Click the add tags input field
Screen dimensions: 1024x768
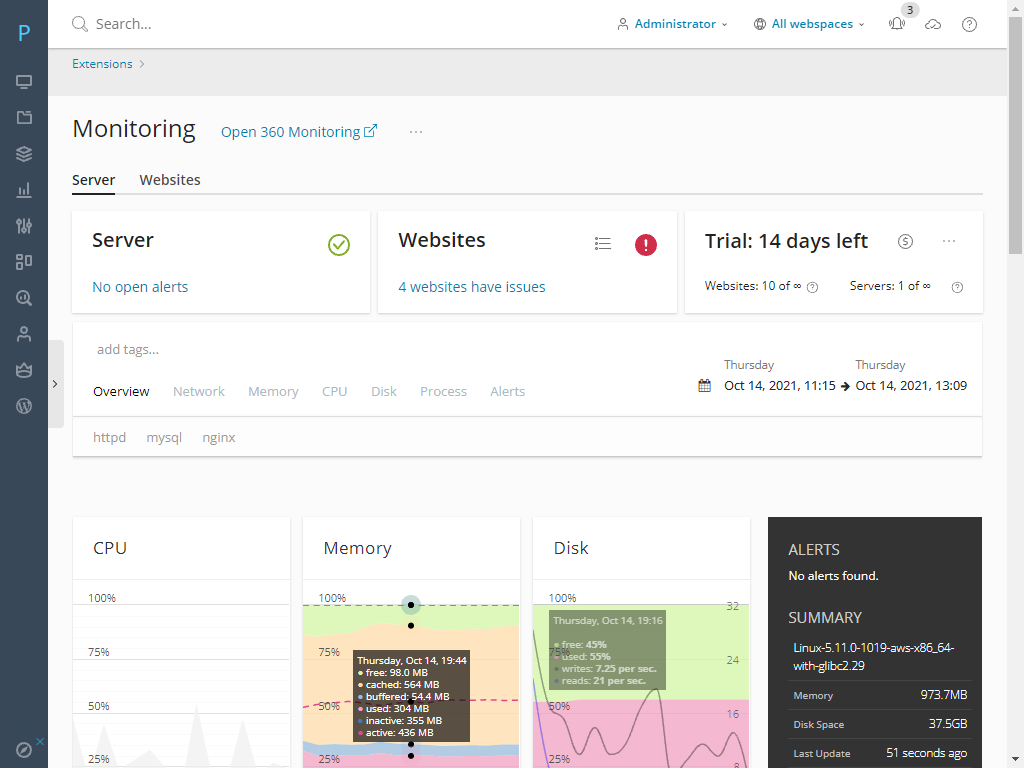pos(128,349)
